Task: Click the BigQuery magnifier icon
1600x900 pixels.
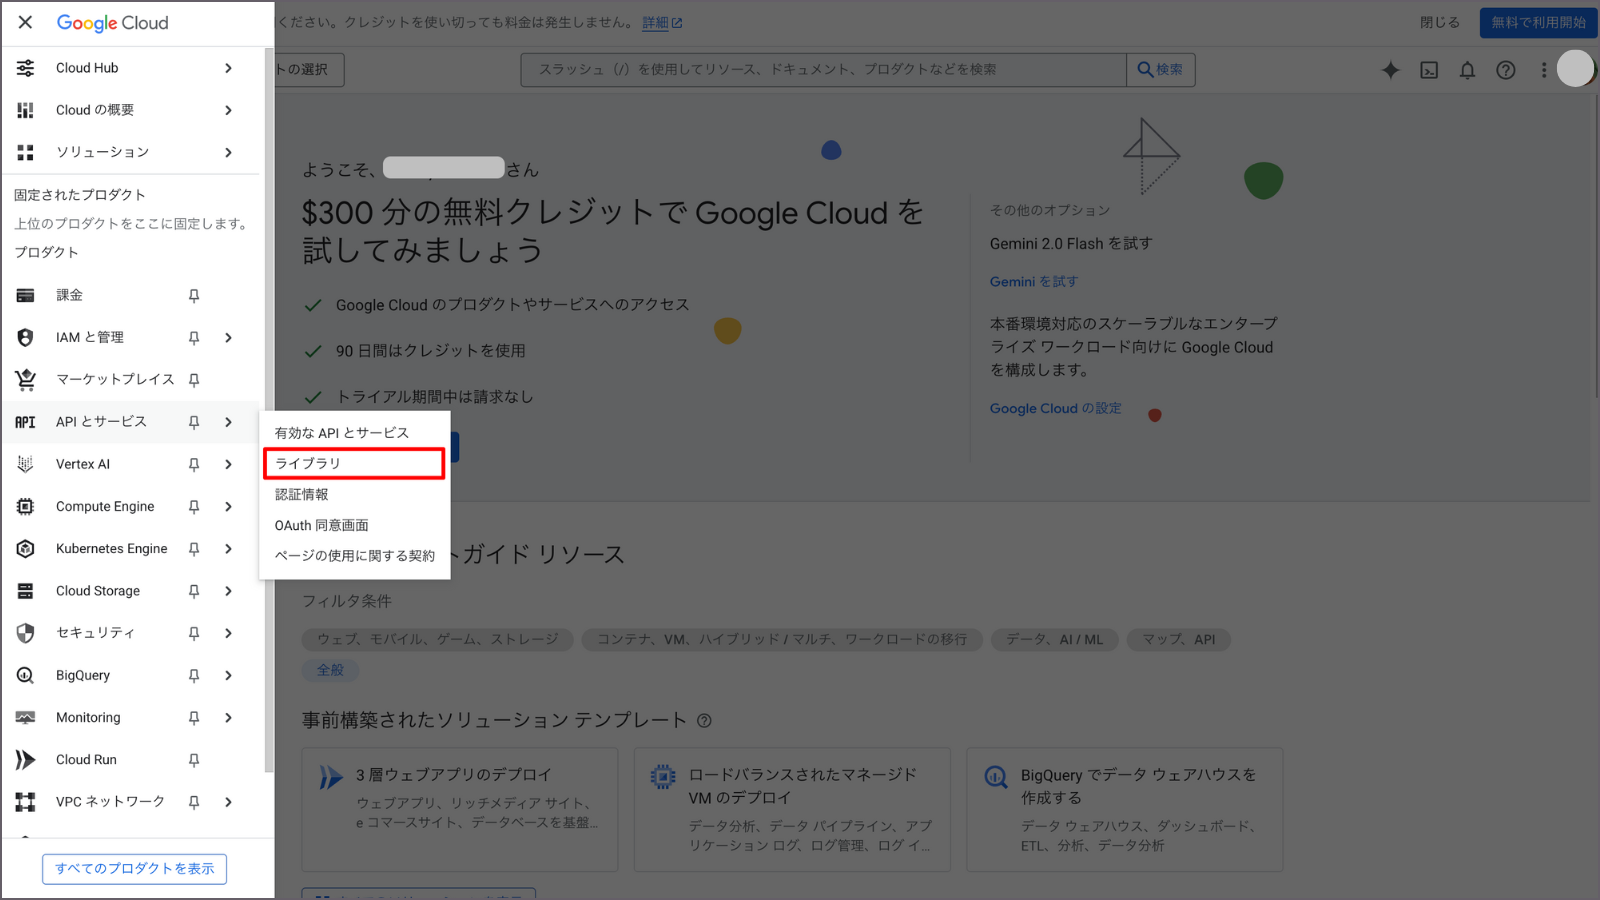Action: point(25,675)
